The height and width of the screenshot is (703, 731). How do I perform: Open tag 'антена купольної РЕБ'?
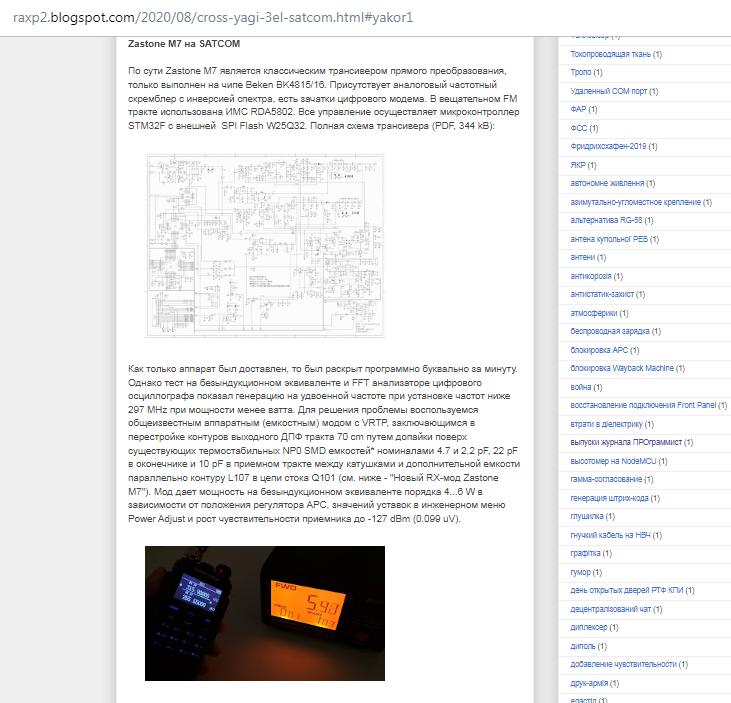click(609, 239)
